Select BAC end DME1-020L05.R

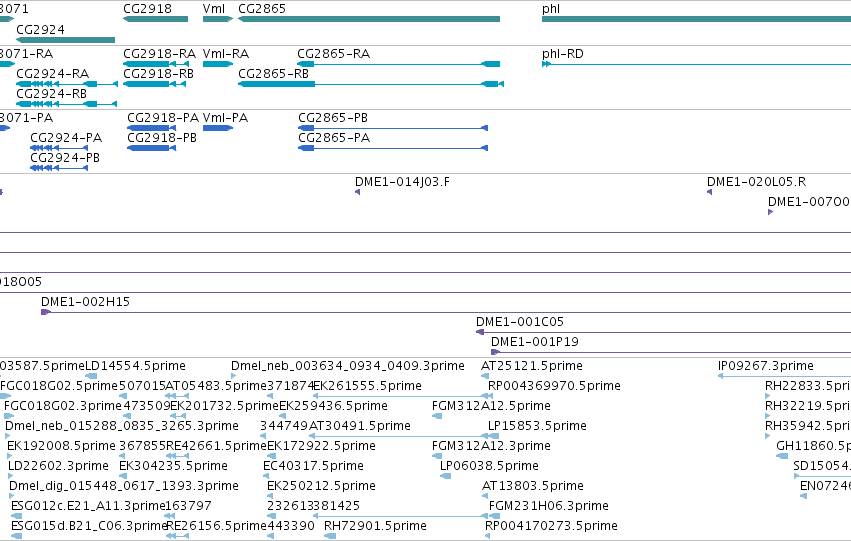(x=756, y=182)
